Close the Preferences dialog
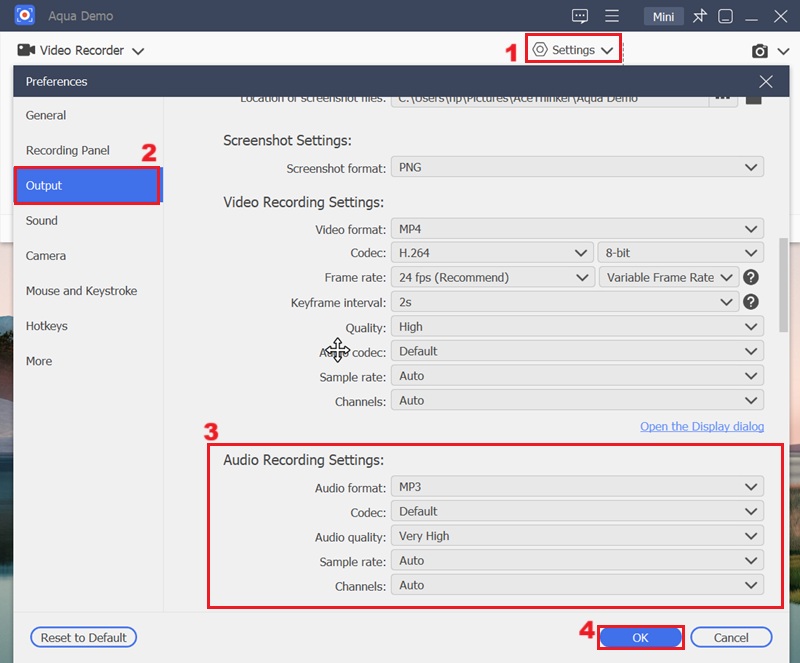 (765, 82)
